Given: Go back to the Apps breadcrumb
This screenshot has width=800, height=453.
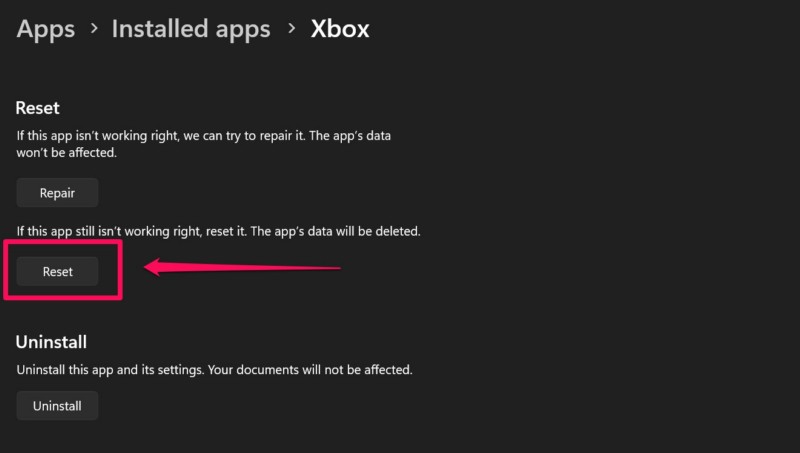Looking at the screenshot, I should tap(46, 29).
